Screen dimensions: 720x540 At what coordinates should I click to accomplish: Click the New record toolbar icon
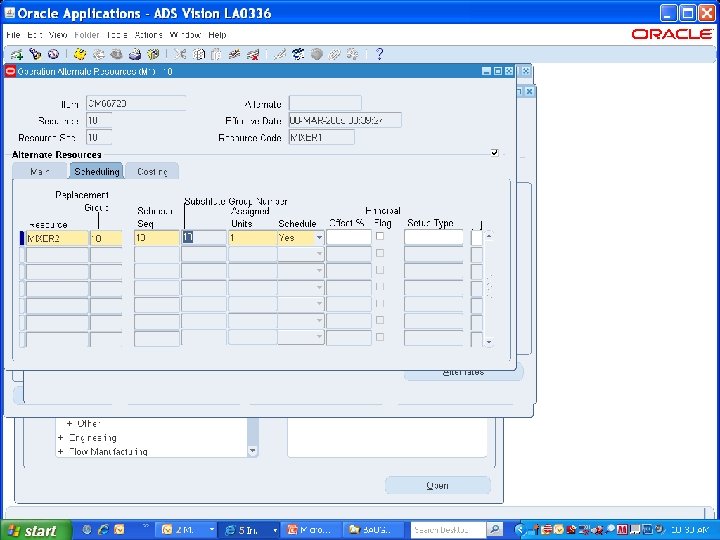pyautogui.click(x=17, y=55)
